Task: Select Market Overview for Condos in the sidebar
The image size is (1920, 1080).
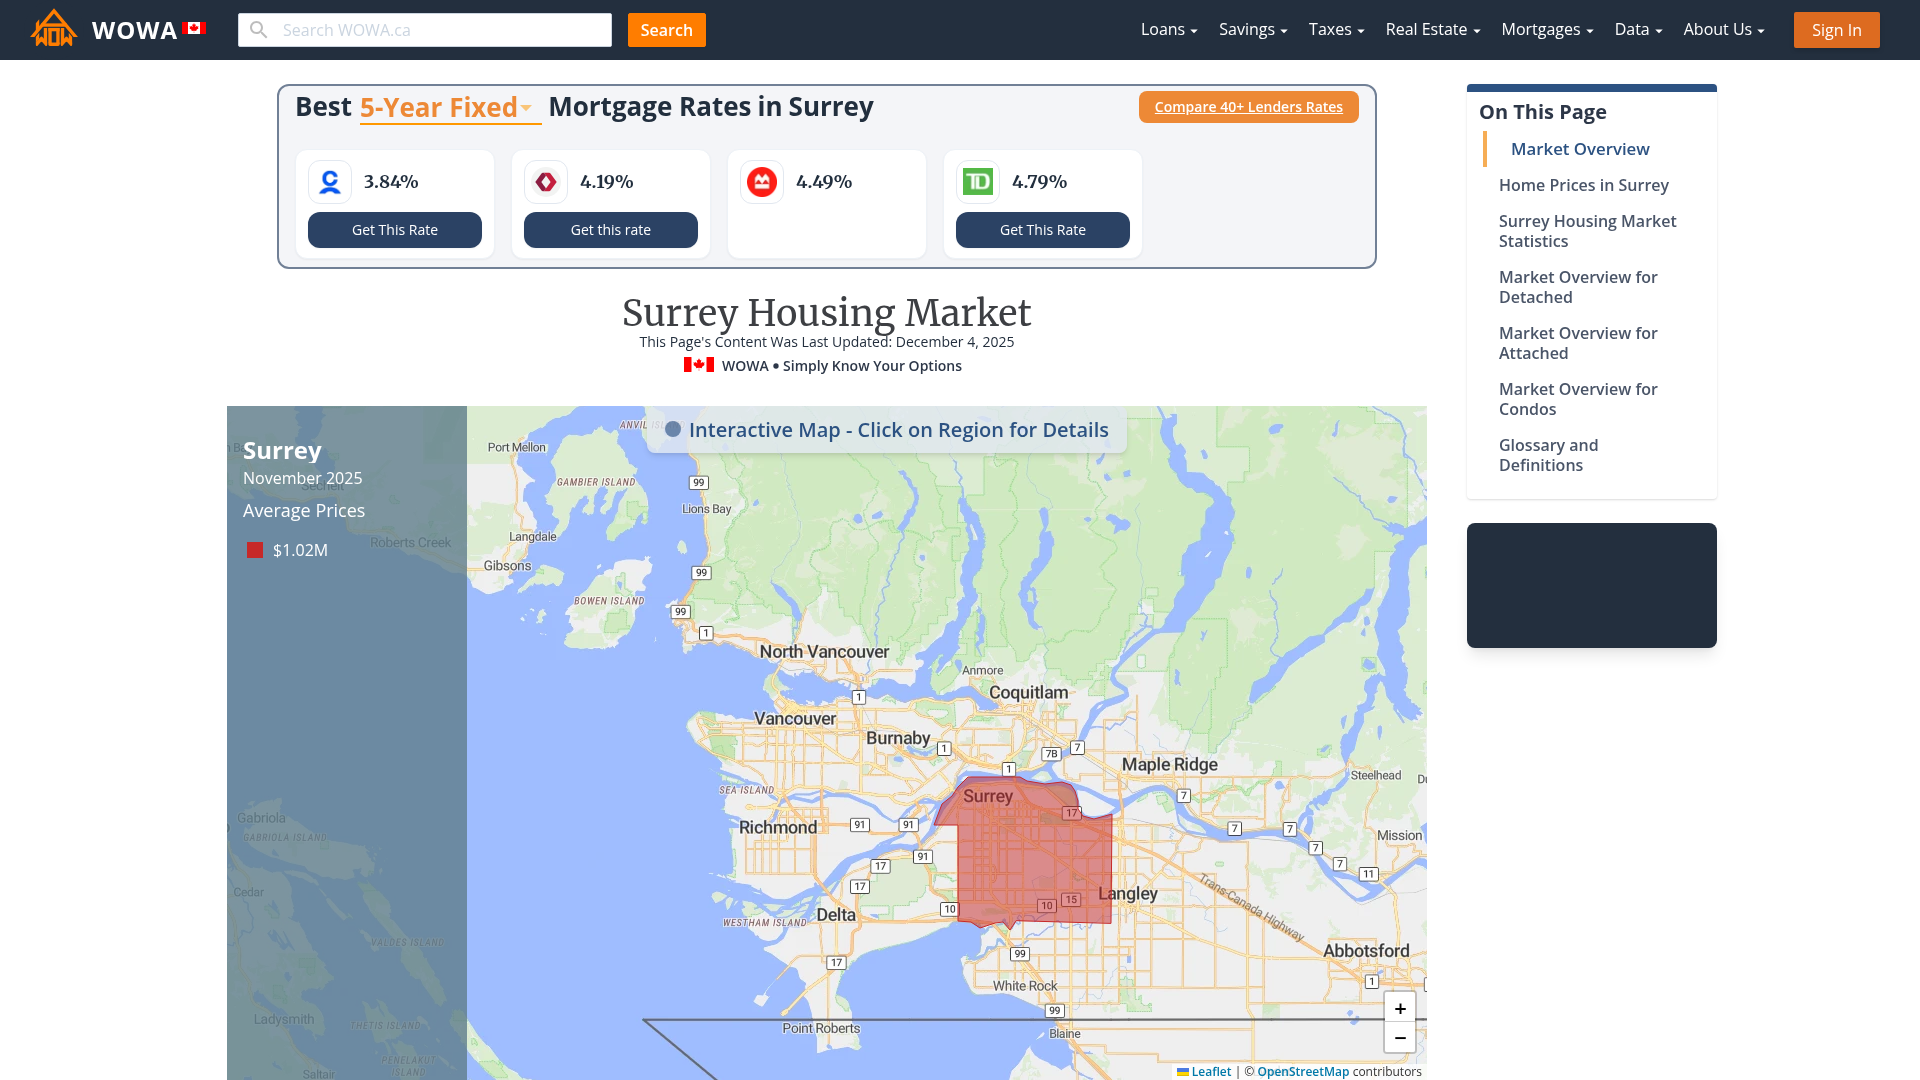Action: (x=1578, y=399)
